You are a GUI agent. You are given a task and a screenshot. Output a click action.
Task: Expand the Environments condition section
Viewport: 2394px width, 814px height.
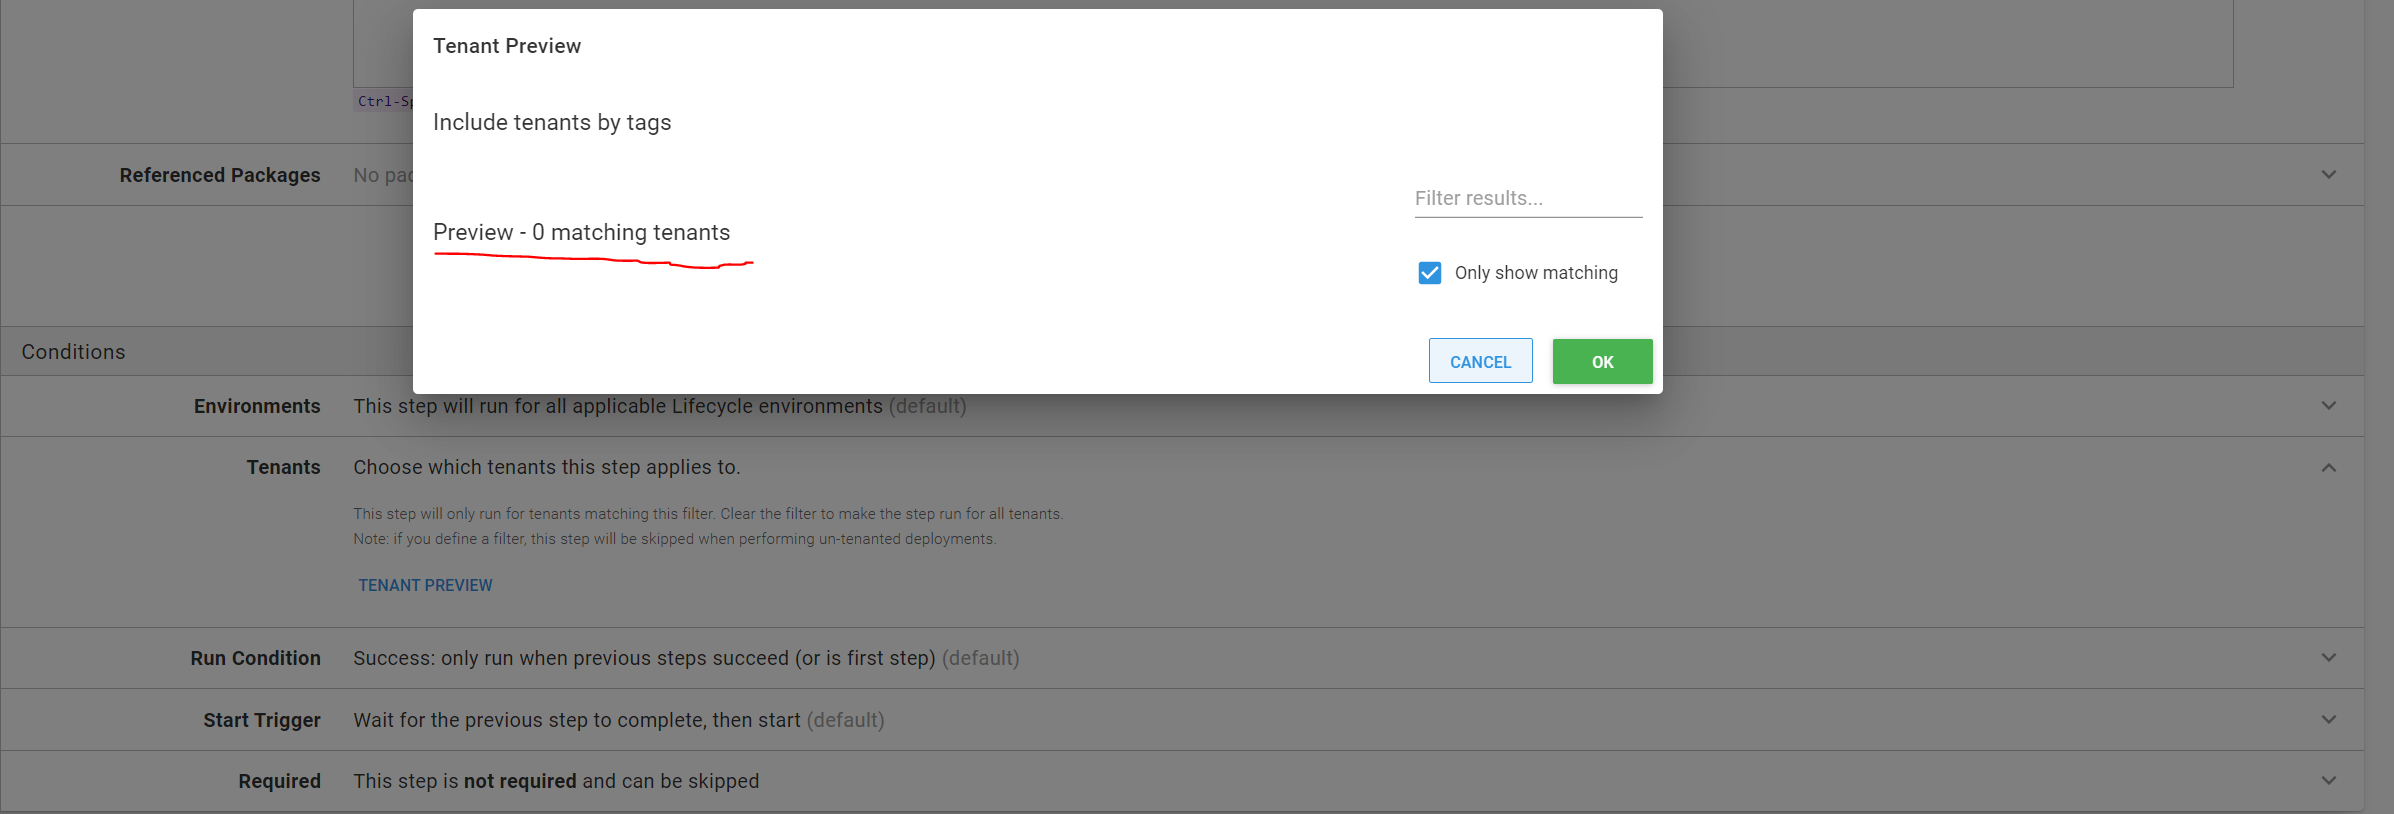coord(2328,406)
